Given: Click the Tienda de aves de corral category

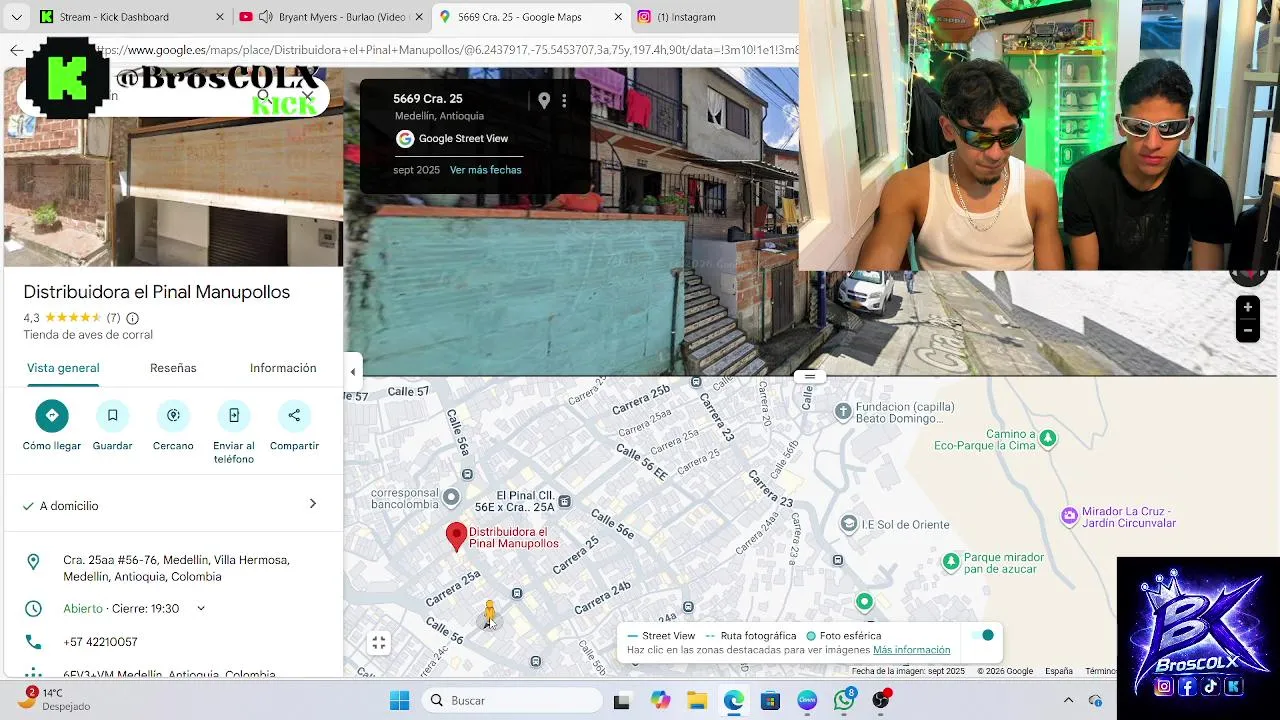Looking at the screenshot, I should point(88,335).
